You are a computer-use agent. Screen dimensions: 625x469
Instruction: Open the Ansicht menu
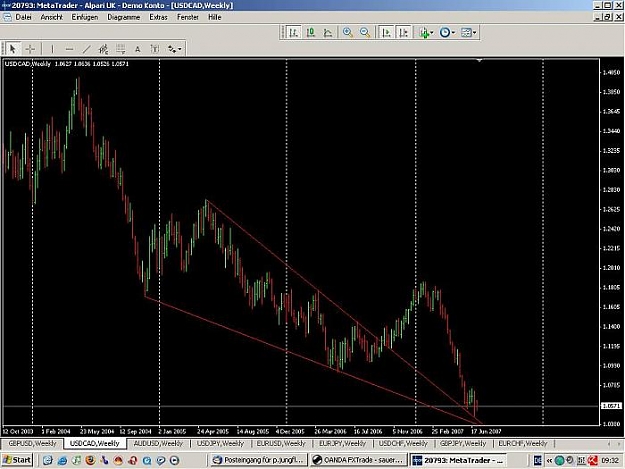point(51,17)
